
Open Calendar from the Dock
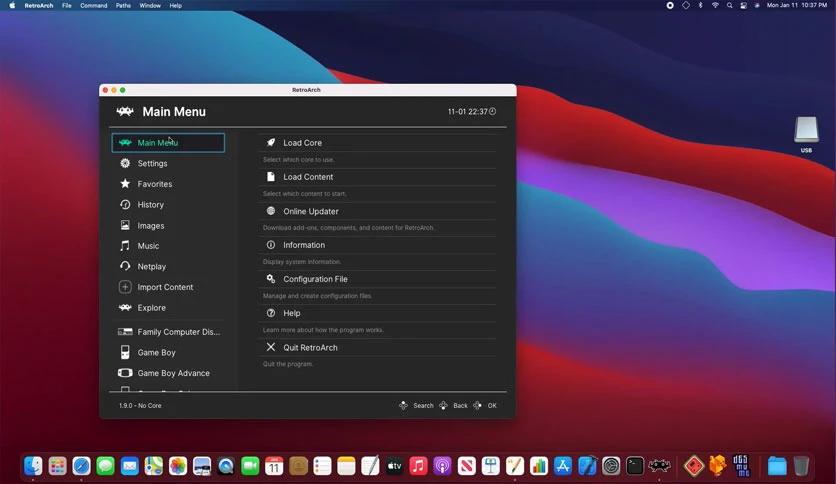tap(274, 466)
